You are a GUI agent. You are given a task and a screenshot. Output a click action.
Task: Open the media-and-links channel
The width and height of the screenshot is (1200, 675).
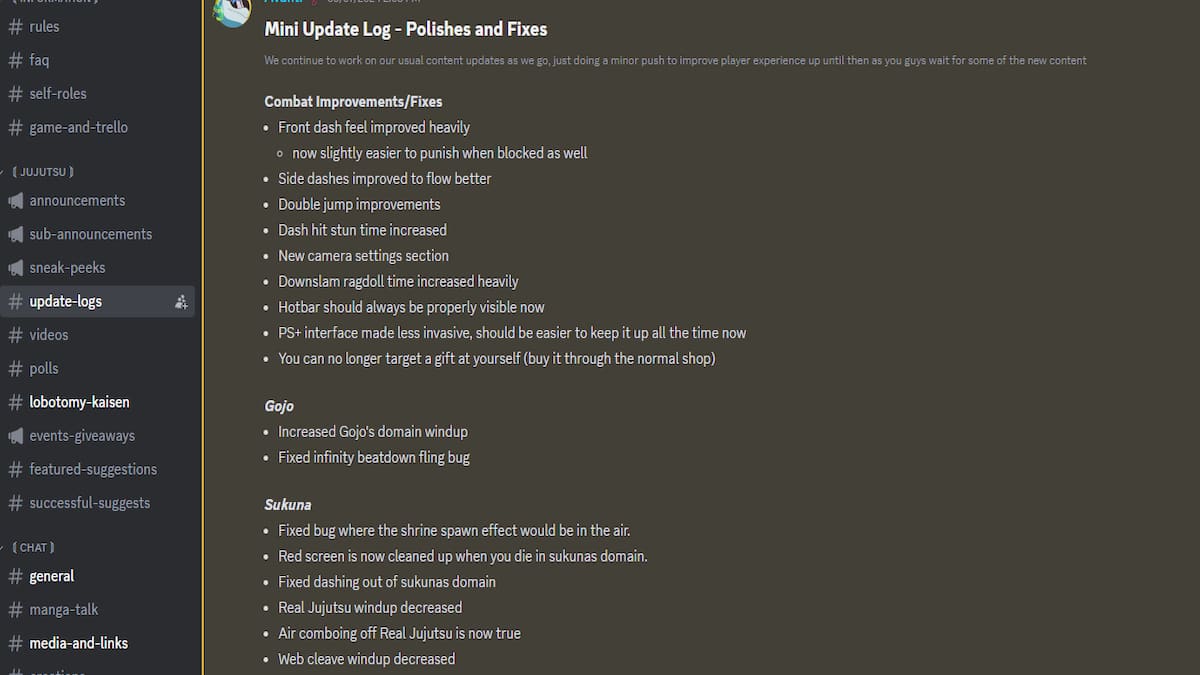tap(78, 643)
